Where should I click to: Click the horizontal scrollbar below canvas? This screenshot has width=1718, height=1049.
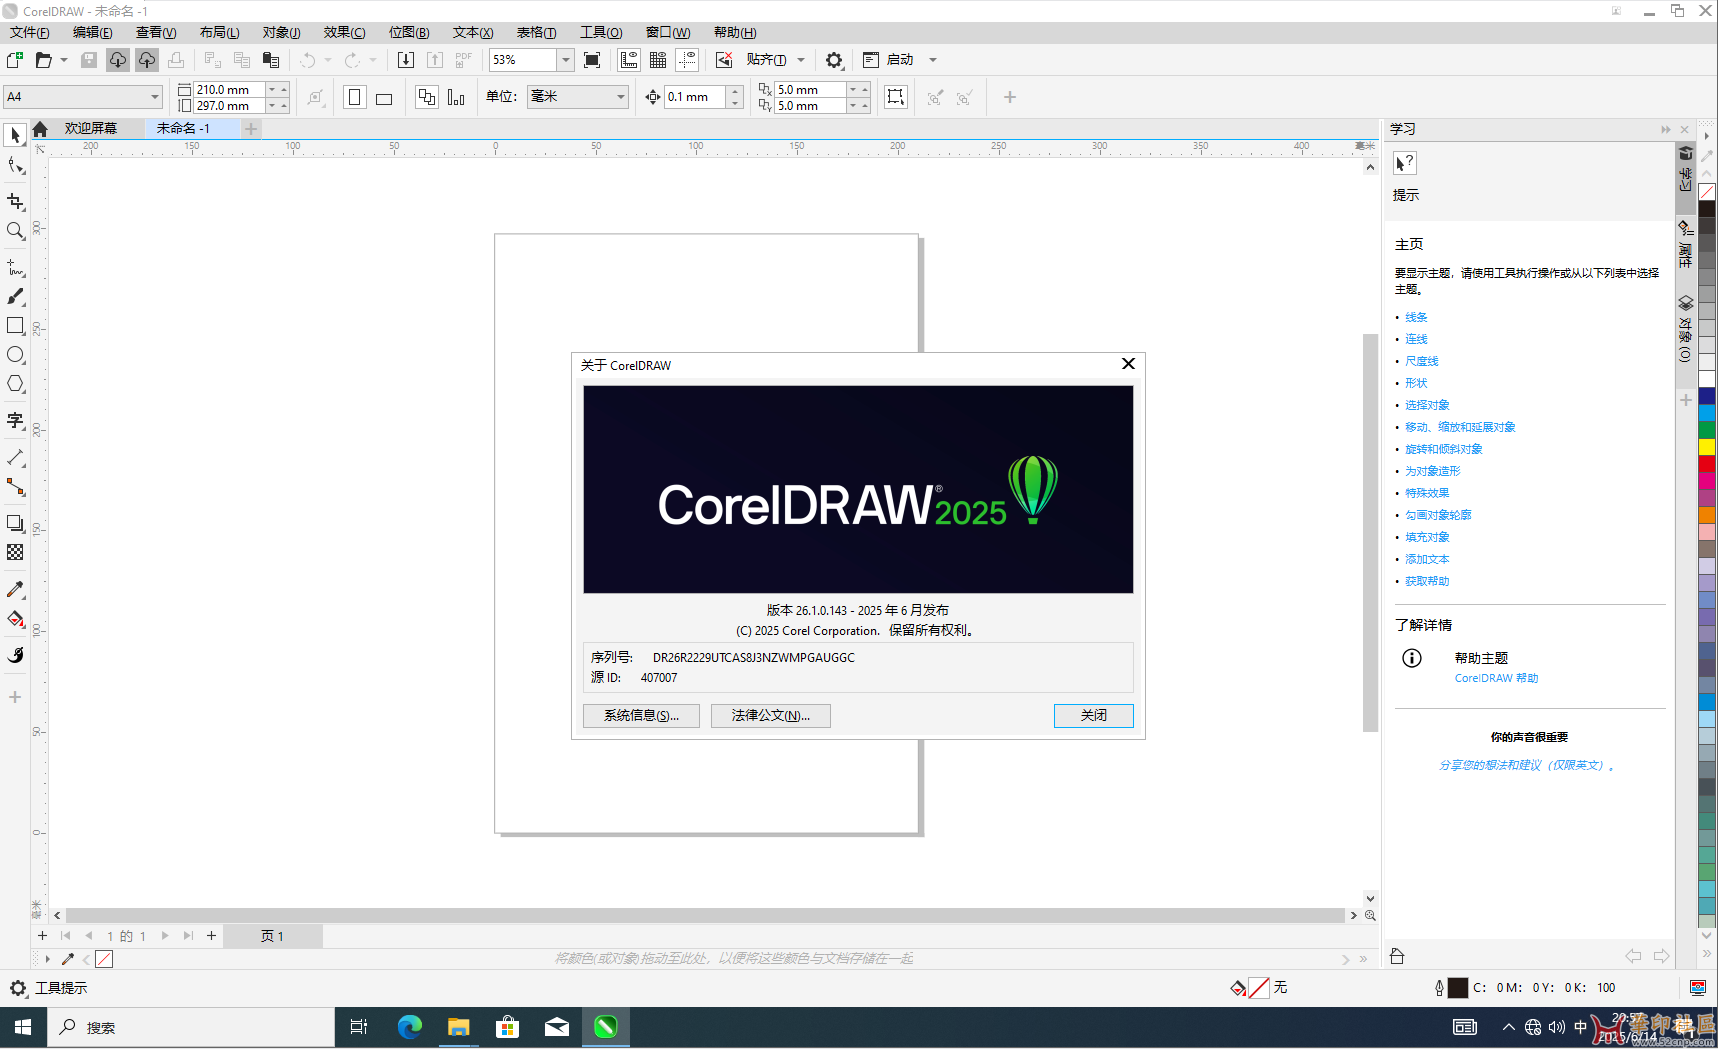coord(705,915)
